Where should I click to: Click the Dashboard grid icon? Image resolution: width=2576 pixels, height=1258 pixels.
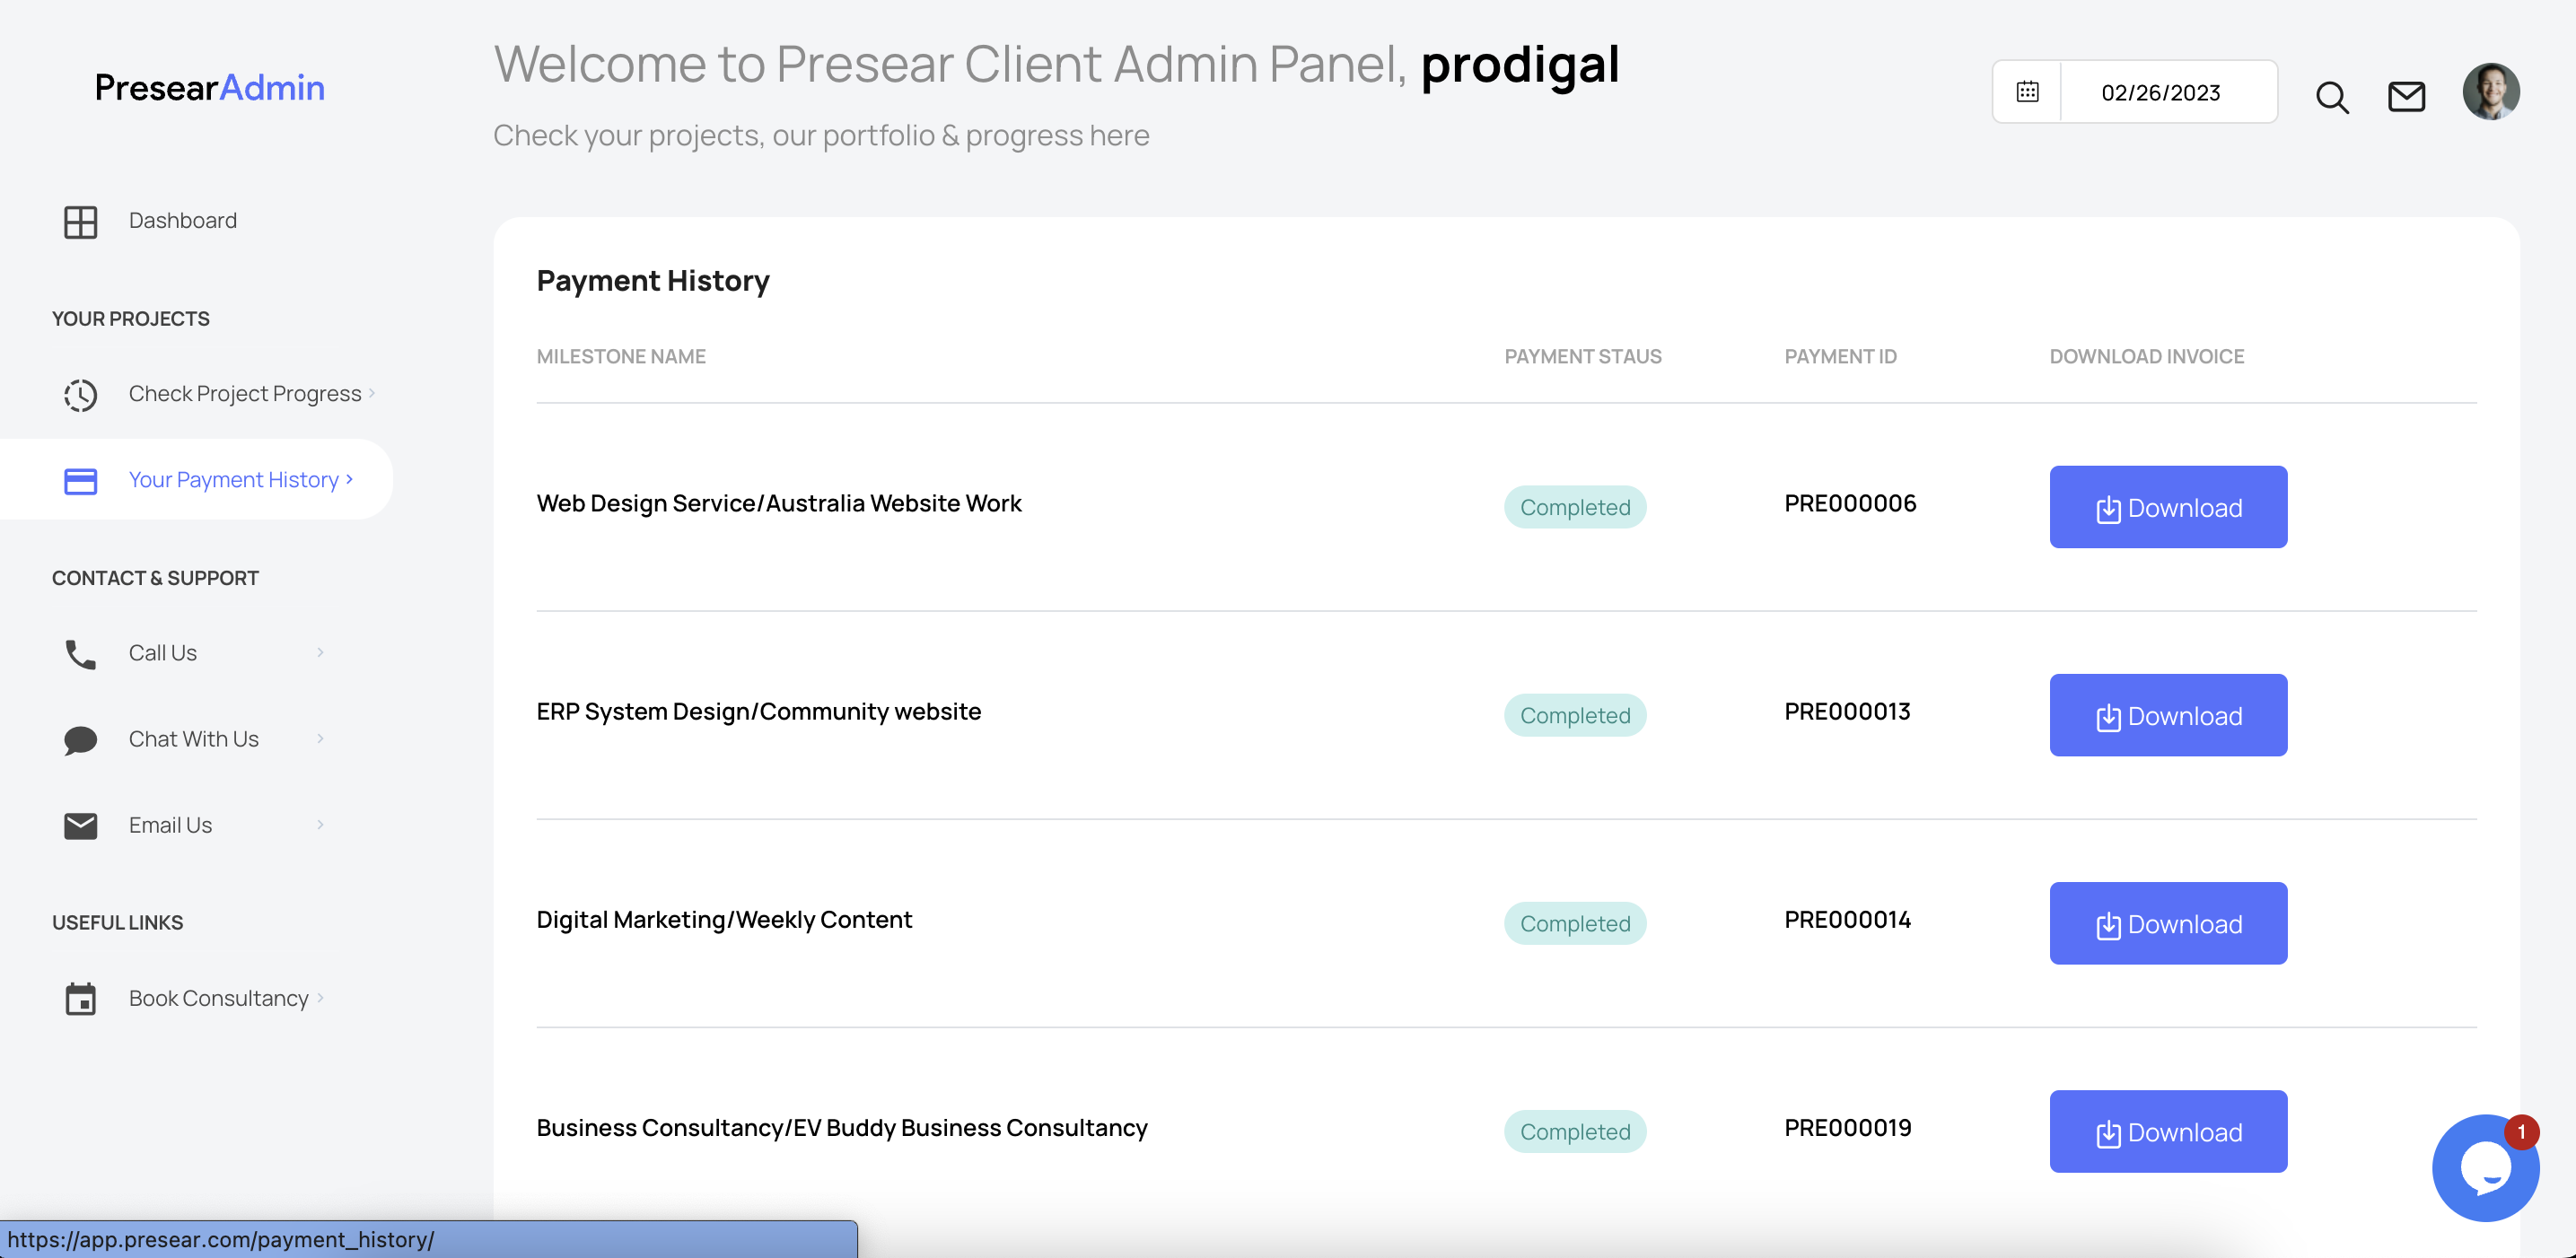point(81,222)
